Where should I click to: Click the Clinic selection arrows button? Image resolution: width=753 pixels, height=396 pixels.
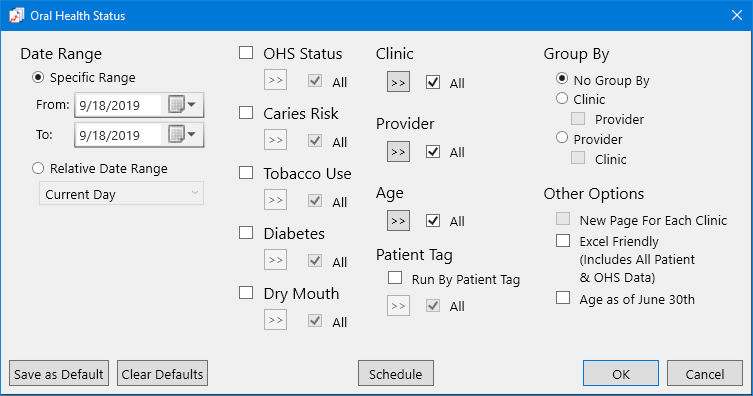click(398, 83)
